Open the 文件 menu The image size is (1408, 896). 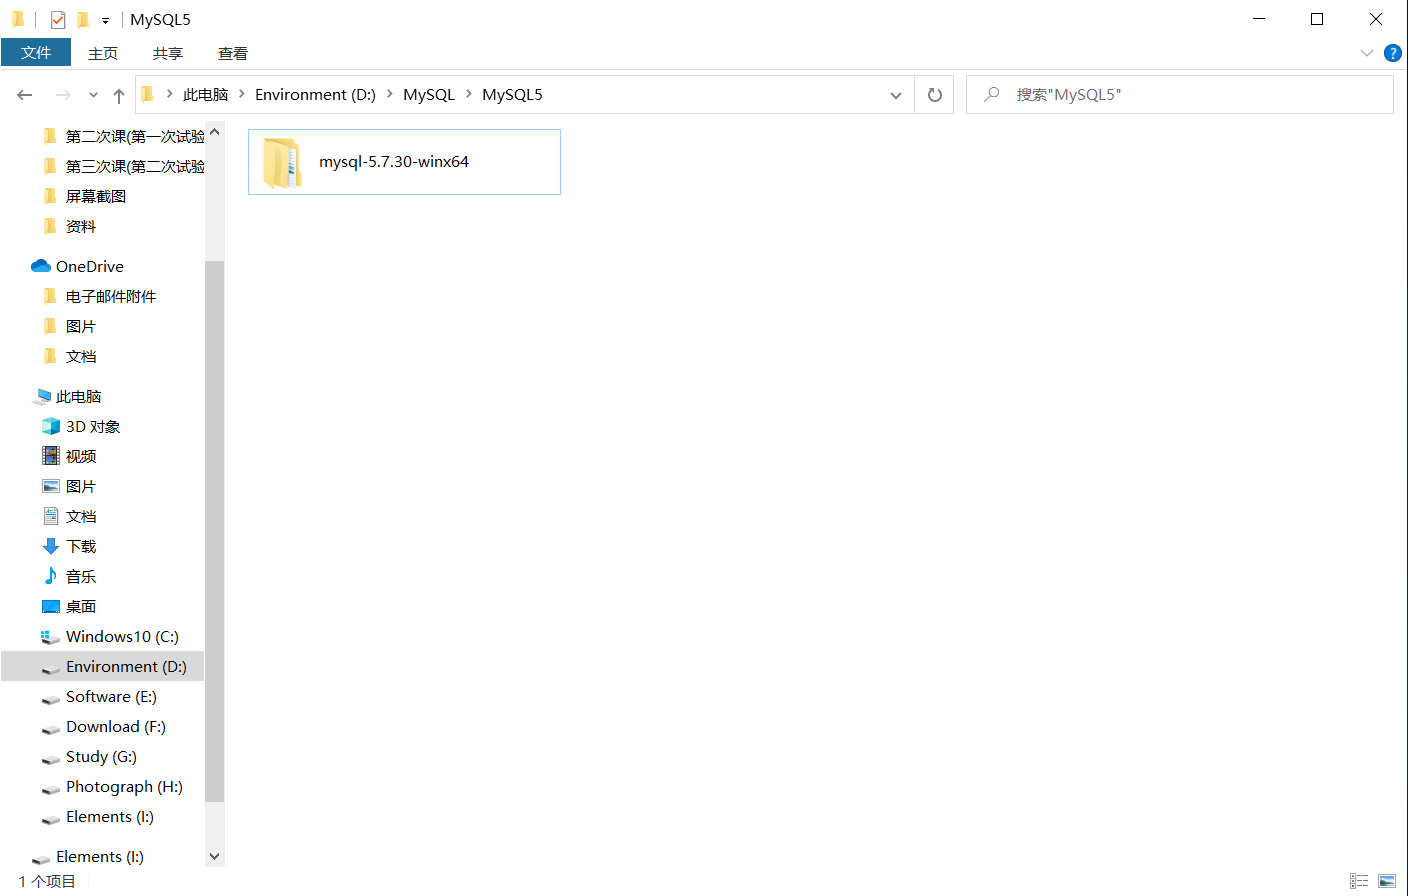tap(36, 53)
